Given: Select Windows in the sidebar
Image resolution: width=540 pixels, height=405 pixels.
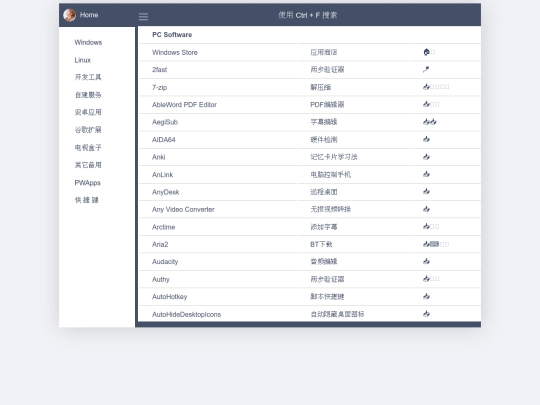Looking at the screenshot, I should [x=88, y=42].
